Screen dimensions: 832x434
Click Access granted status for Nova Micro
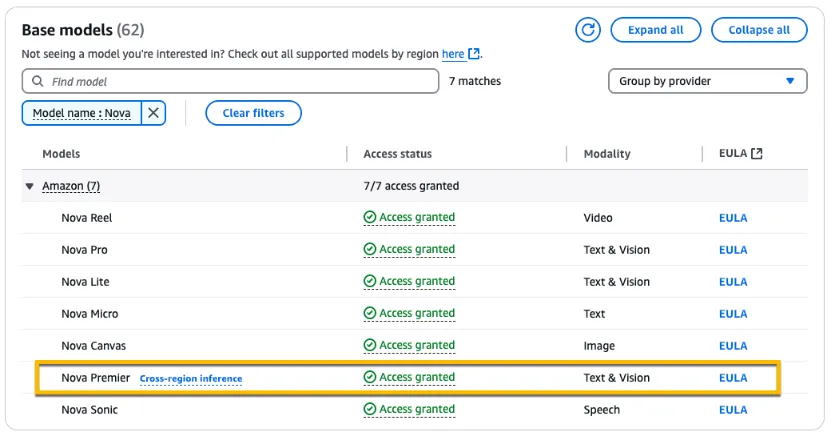pos(409,314)
